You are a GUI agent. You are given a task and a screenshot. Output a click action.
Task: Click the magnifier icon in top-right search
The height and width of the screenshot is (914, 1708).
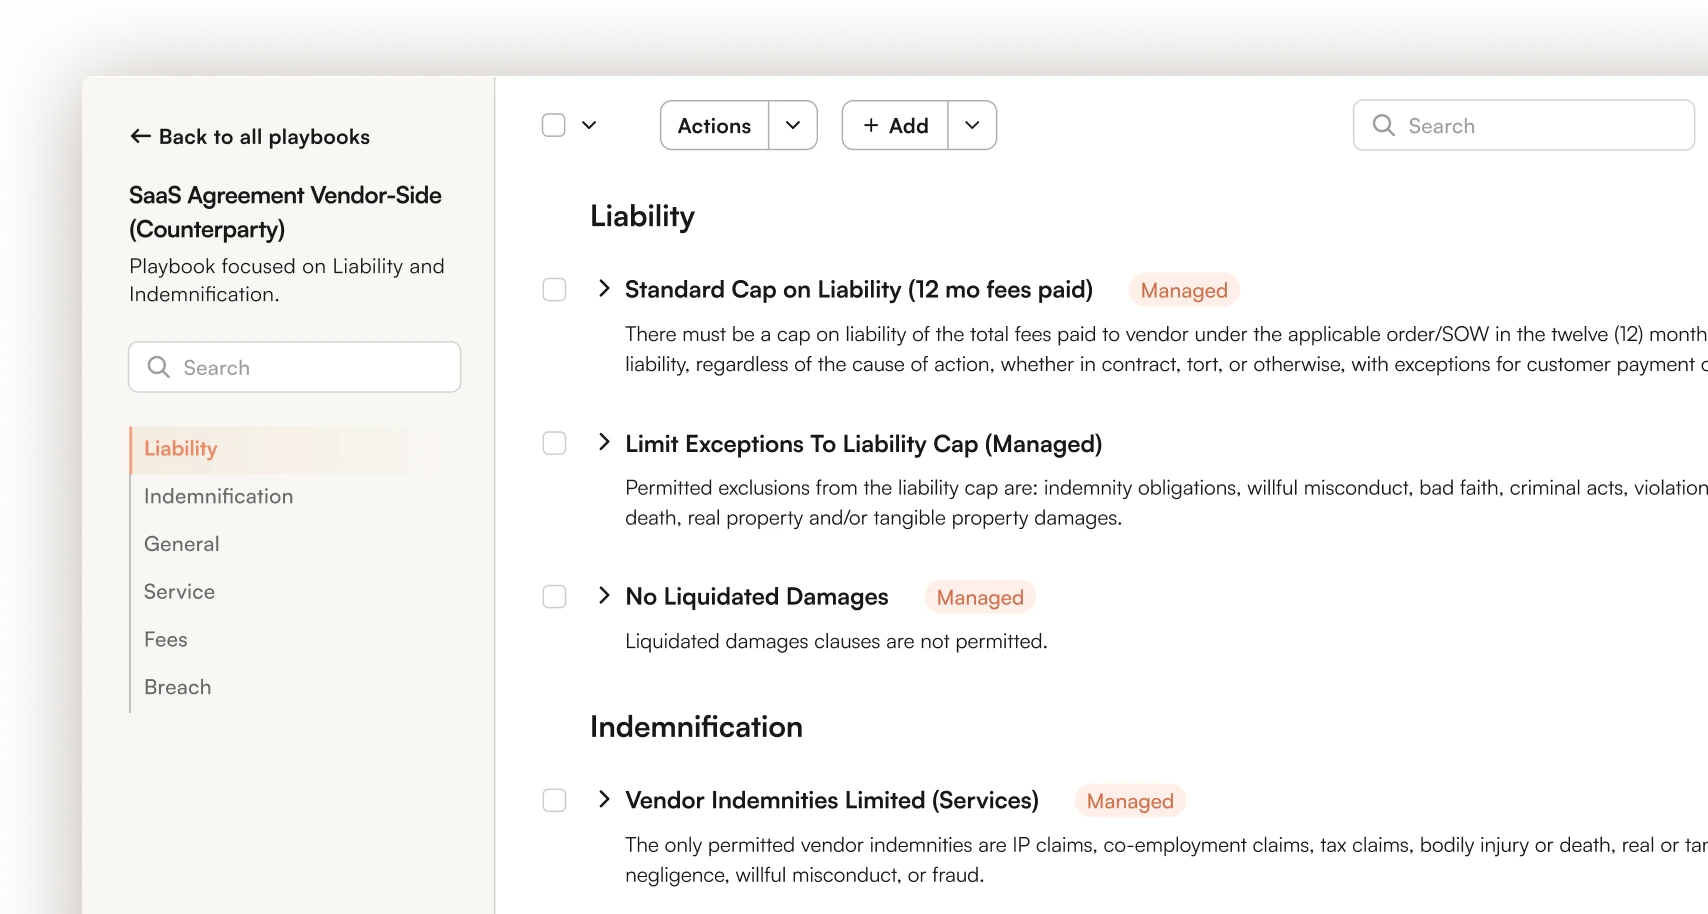1384,125
